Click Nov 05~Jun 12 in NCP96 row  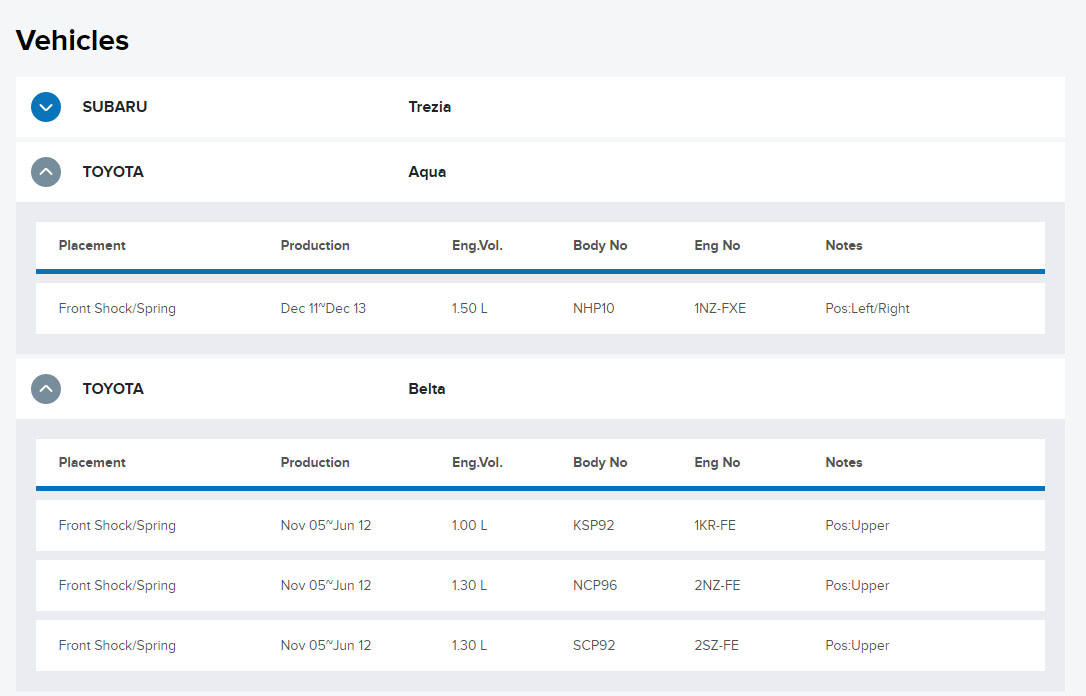click(x=326, y=585)
